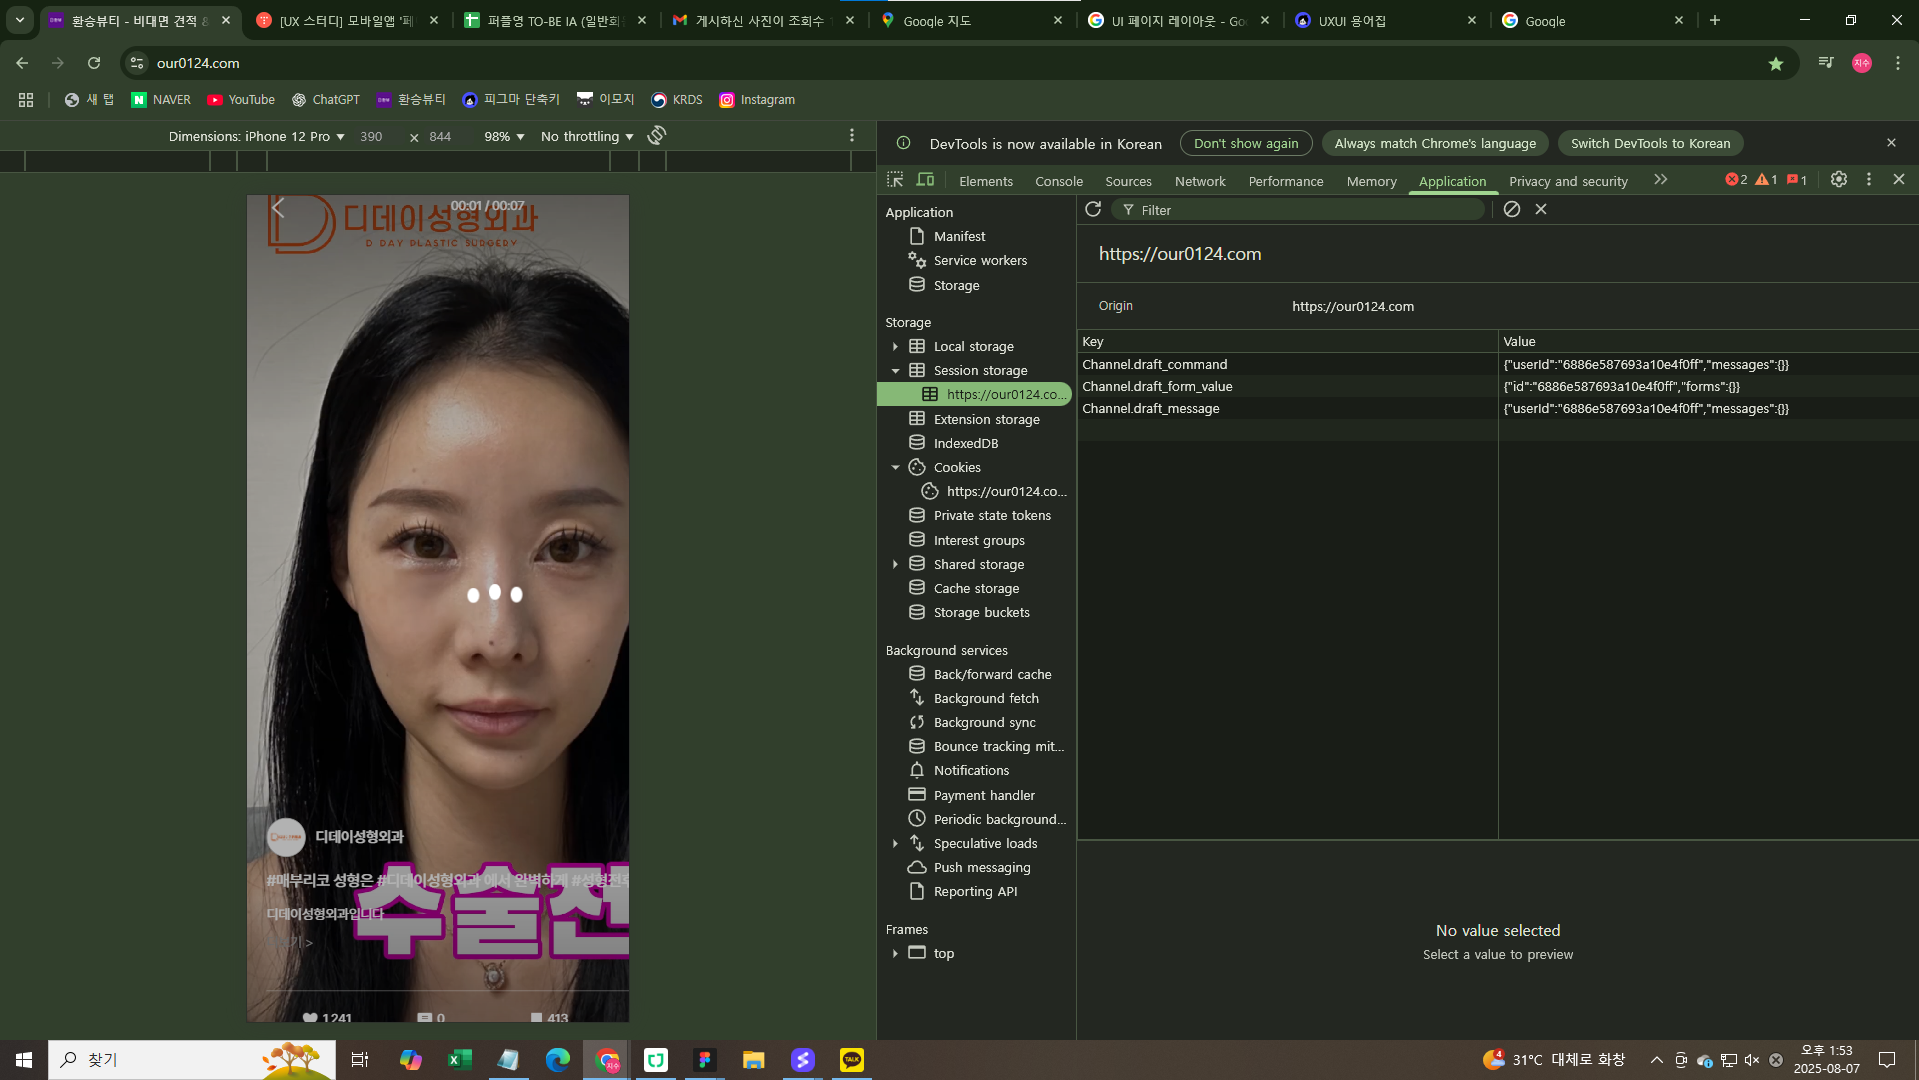Image resolution: width=1919 pixels, height=1080 pixels.
Task: Select the Channel.draft_form_value row
Action: pos(1157,387)
